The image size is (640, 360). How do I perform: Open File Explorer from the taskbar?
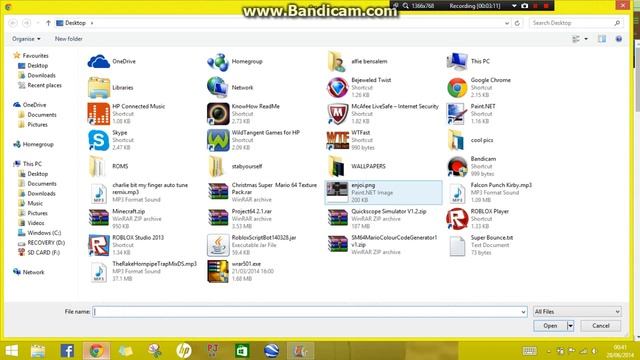click(38, 351)
